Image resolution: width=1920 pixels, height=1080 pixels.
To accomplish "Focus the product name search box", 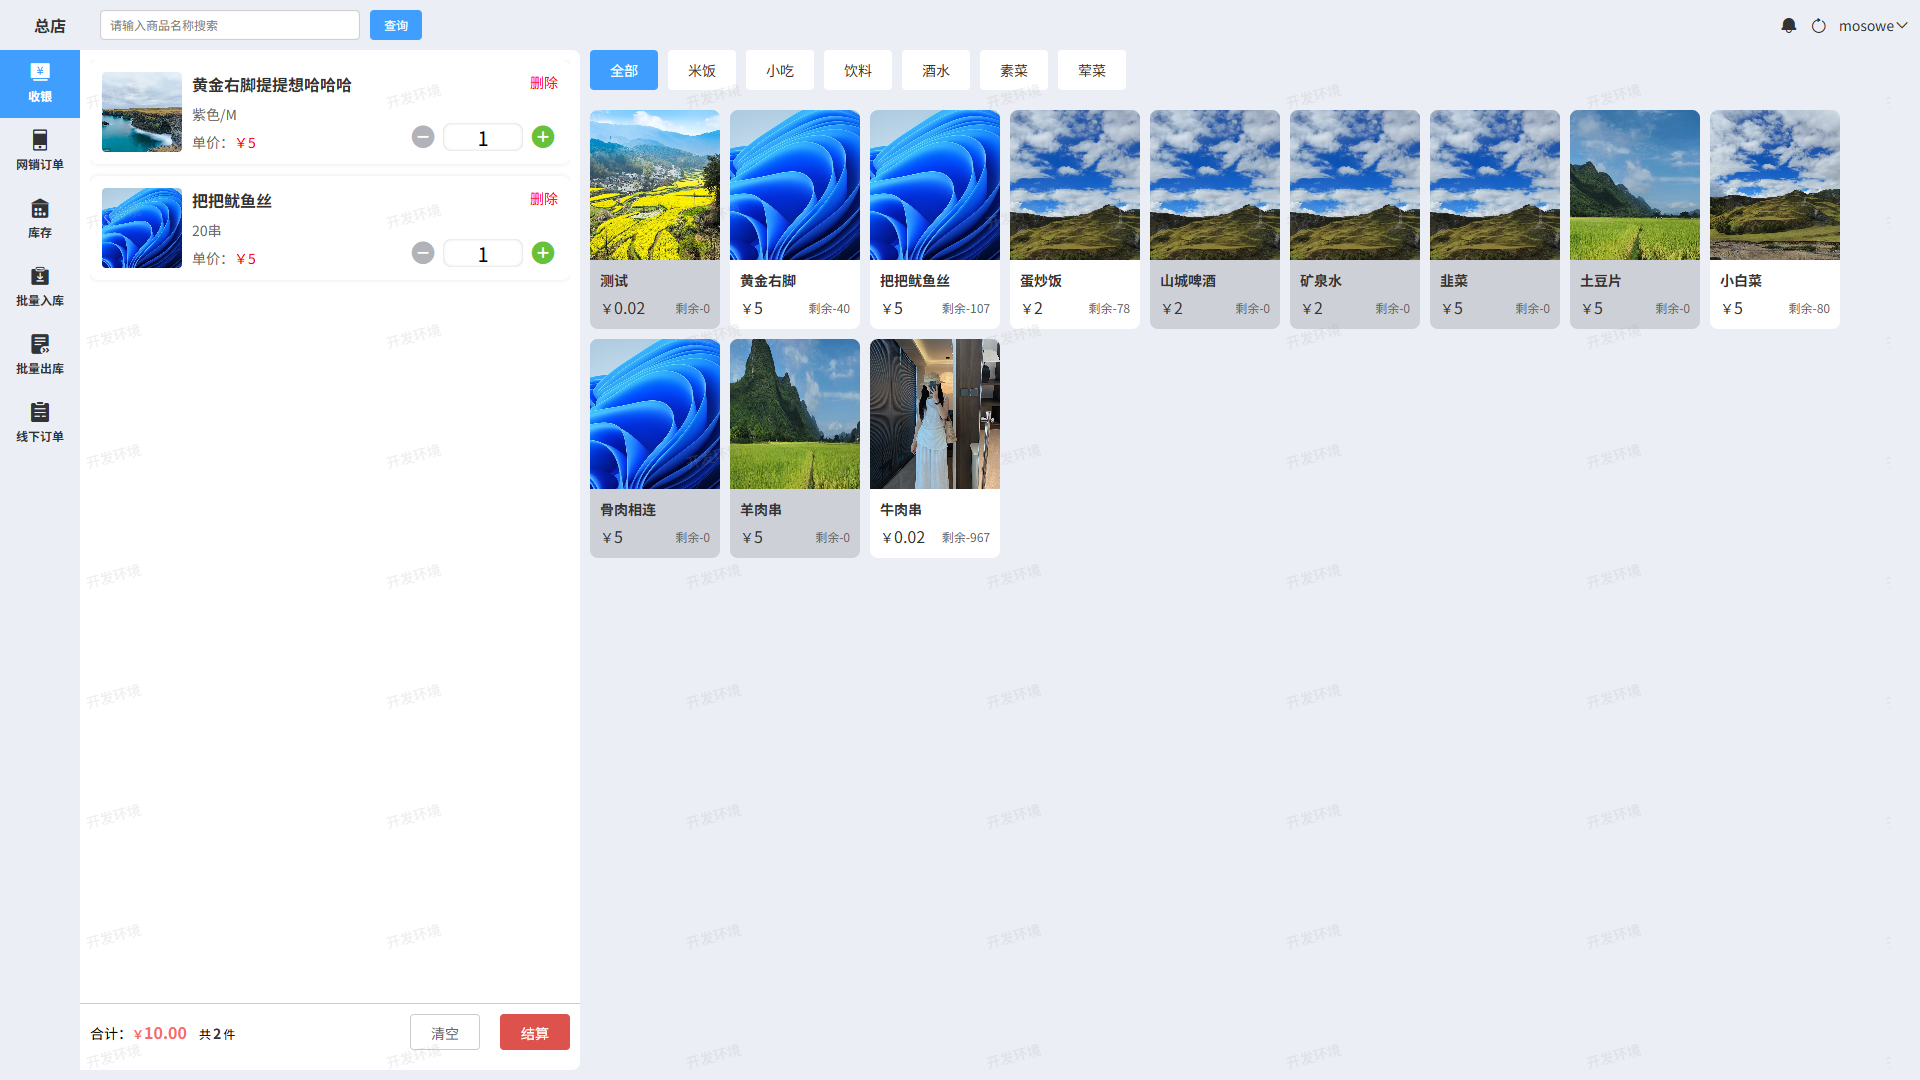I will [230, 25].
